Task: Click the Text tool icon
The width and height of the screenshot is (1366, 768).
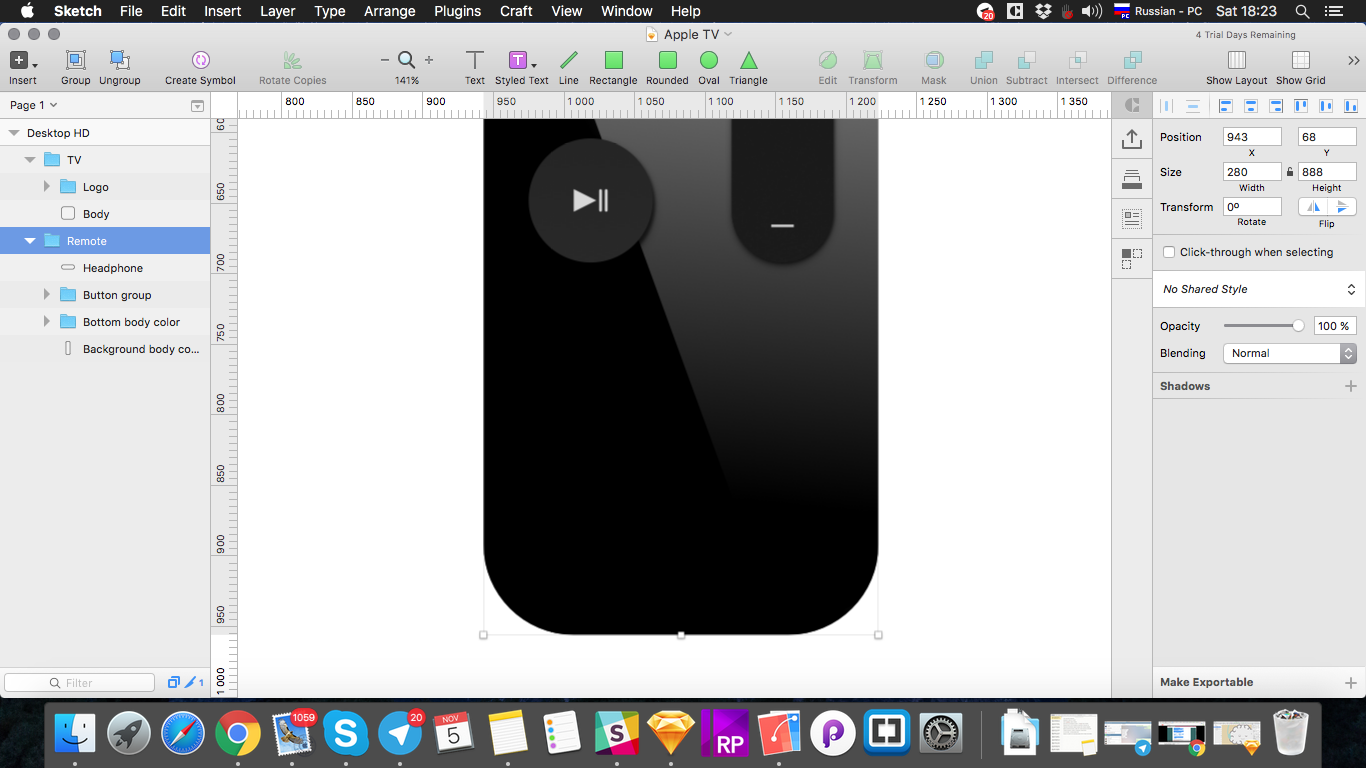Action: click(x=475, y=61)
